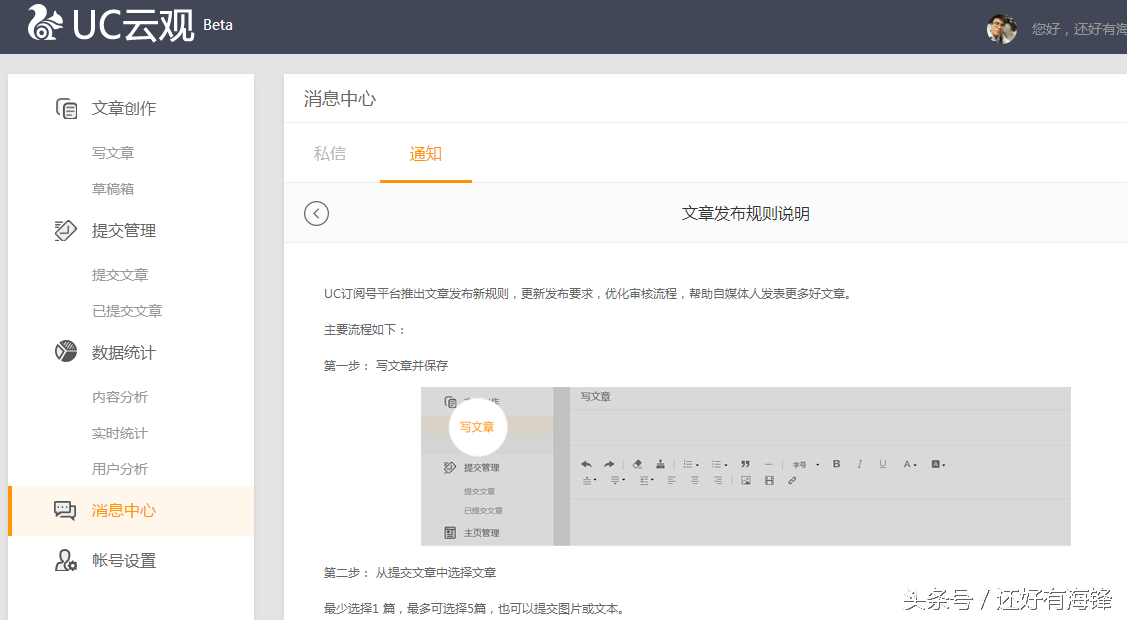Check 实时统计 statistics

tap(120, 432)
